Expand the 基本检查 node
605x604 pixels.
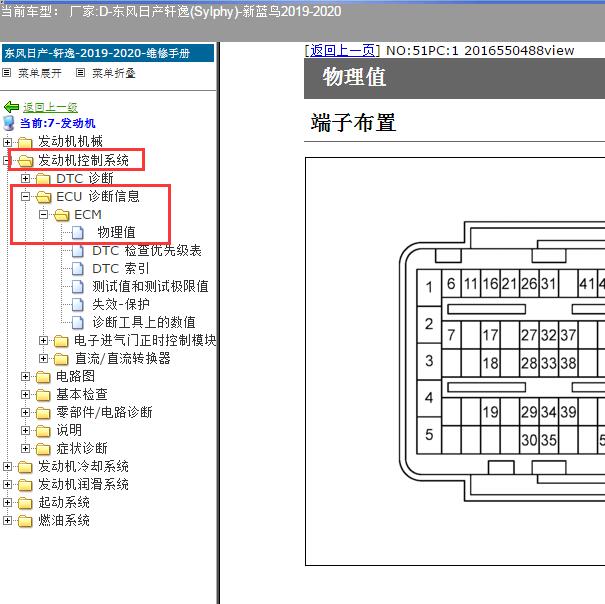tap(25, 395)
